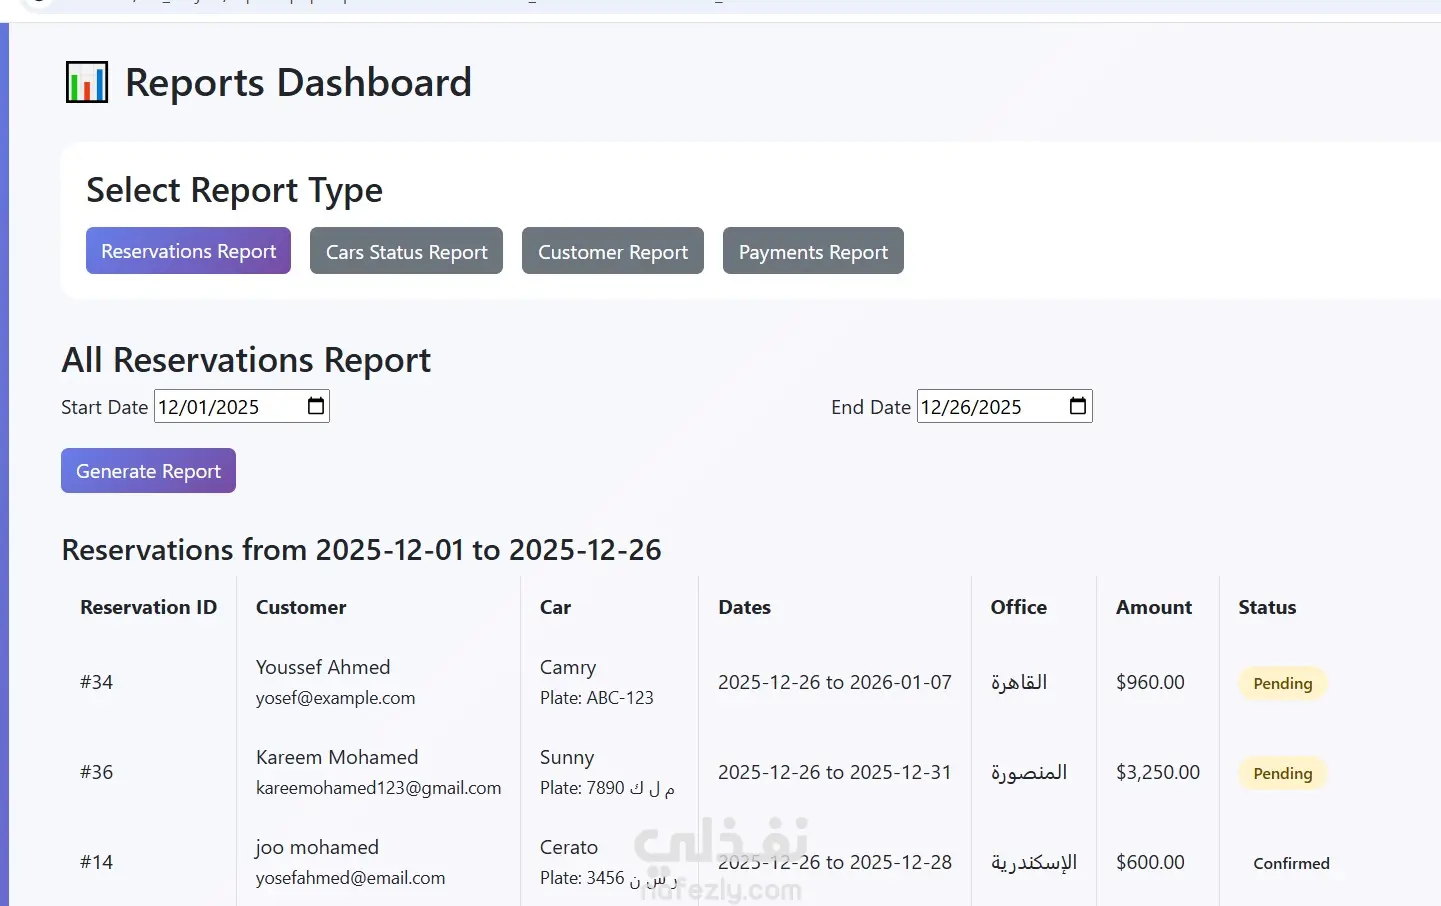The height and width of the screenshot is (906, 1441).
Task: Open the Start Date calendar picker icon
Action: [x=316, y=406]
